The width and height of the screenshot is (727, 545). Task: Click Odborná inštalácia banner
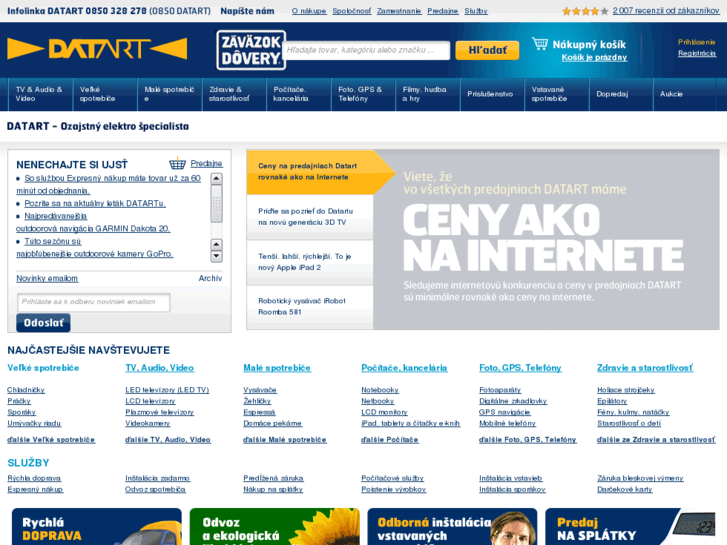click(x=452, y=526)
